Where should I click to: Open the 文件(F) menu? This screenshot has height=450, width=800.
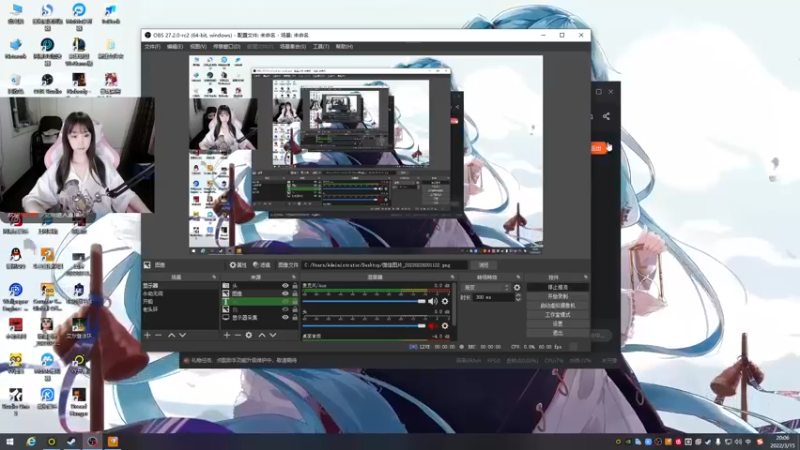pyautogui.click(x=152, y=46)
